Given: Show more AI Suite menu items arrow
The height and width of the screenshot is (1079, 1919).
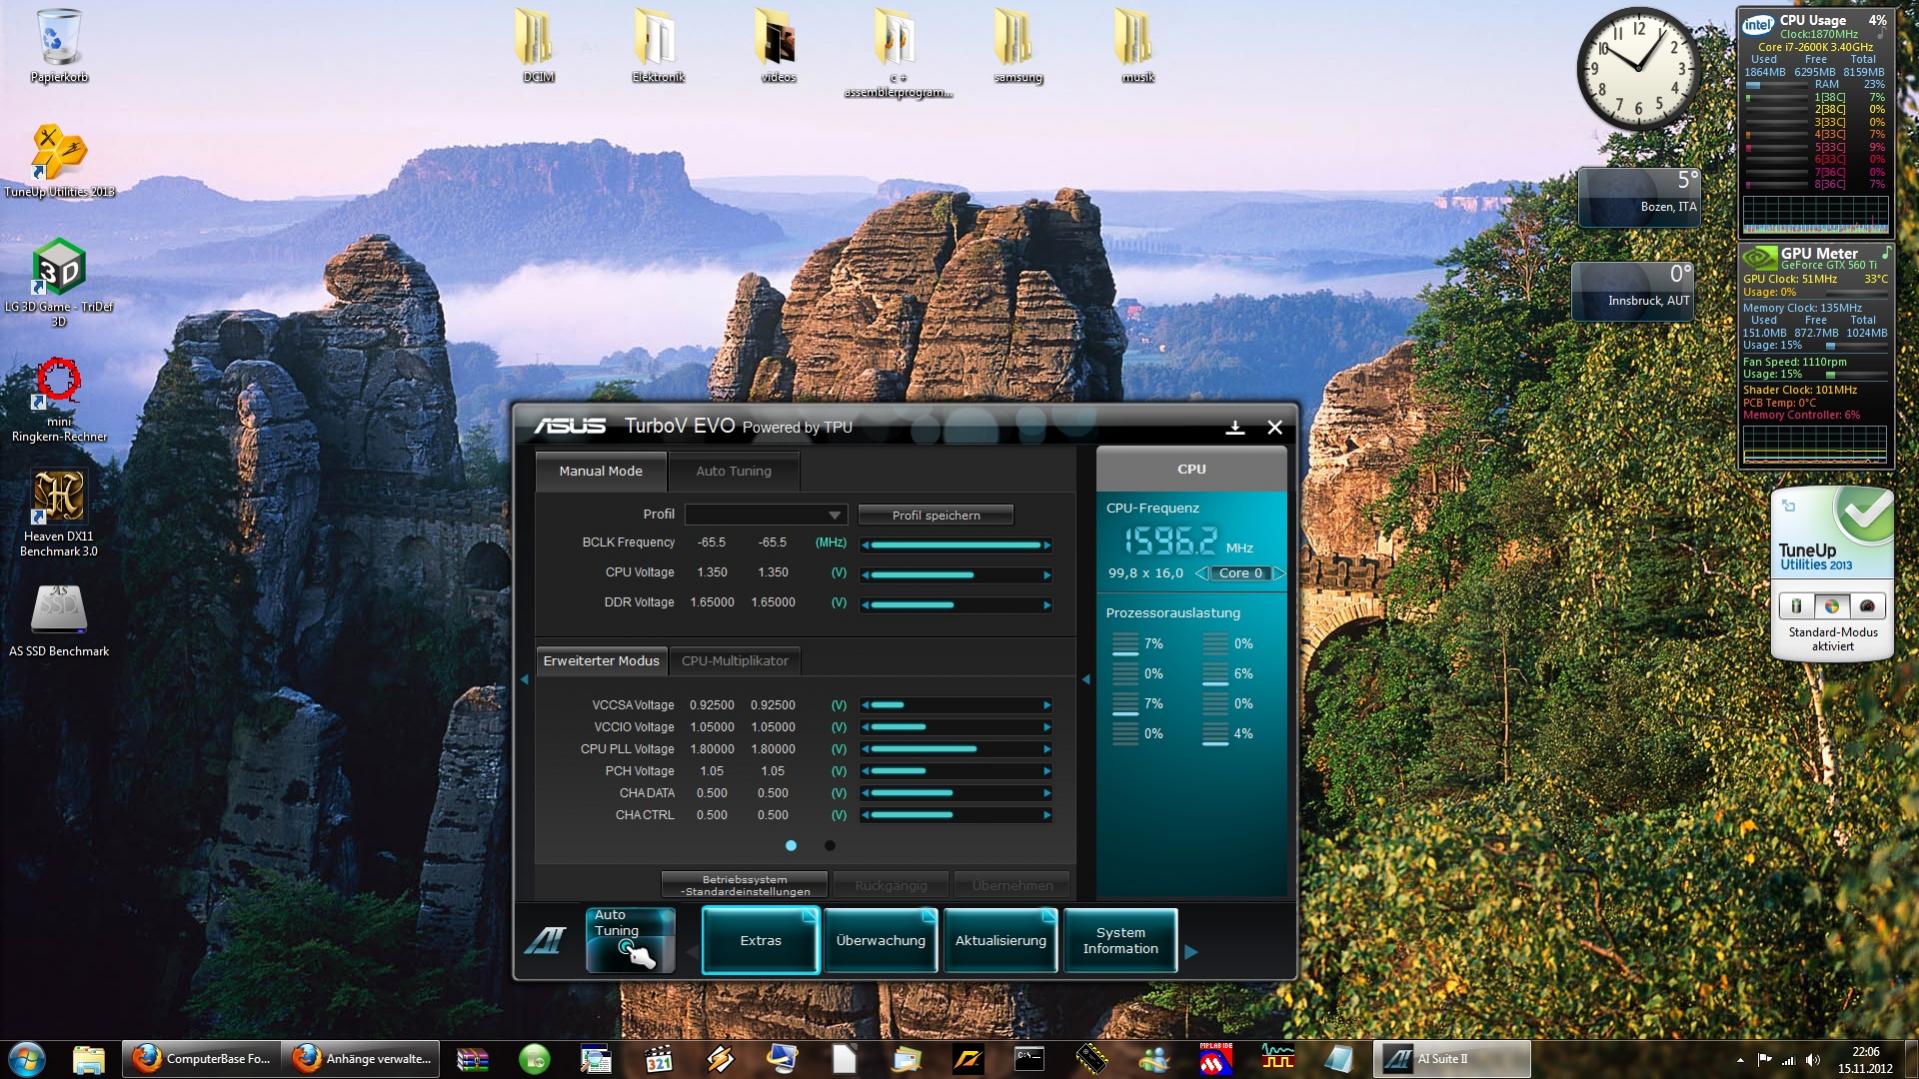Looking at the screenshot, I should pos(1191,952).
